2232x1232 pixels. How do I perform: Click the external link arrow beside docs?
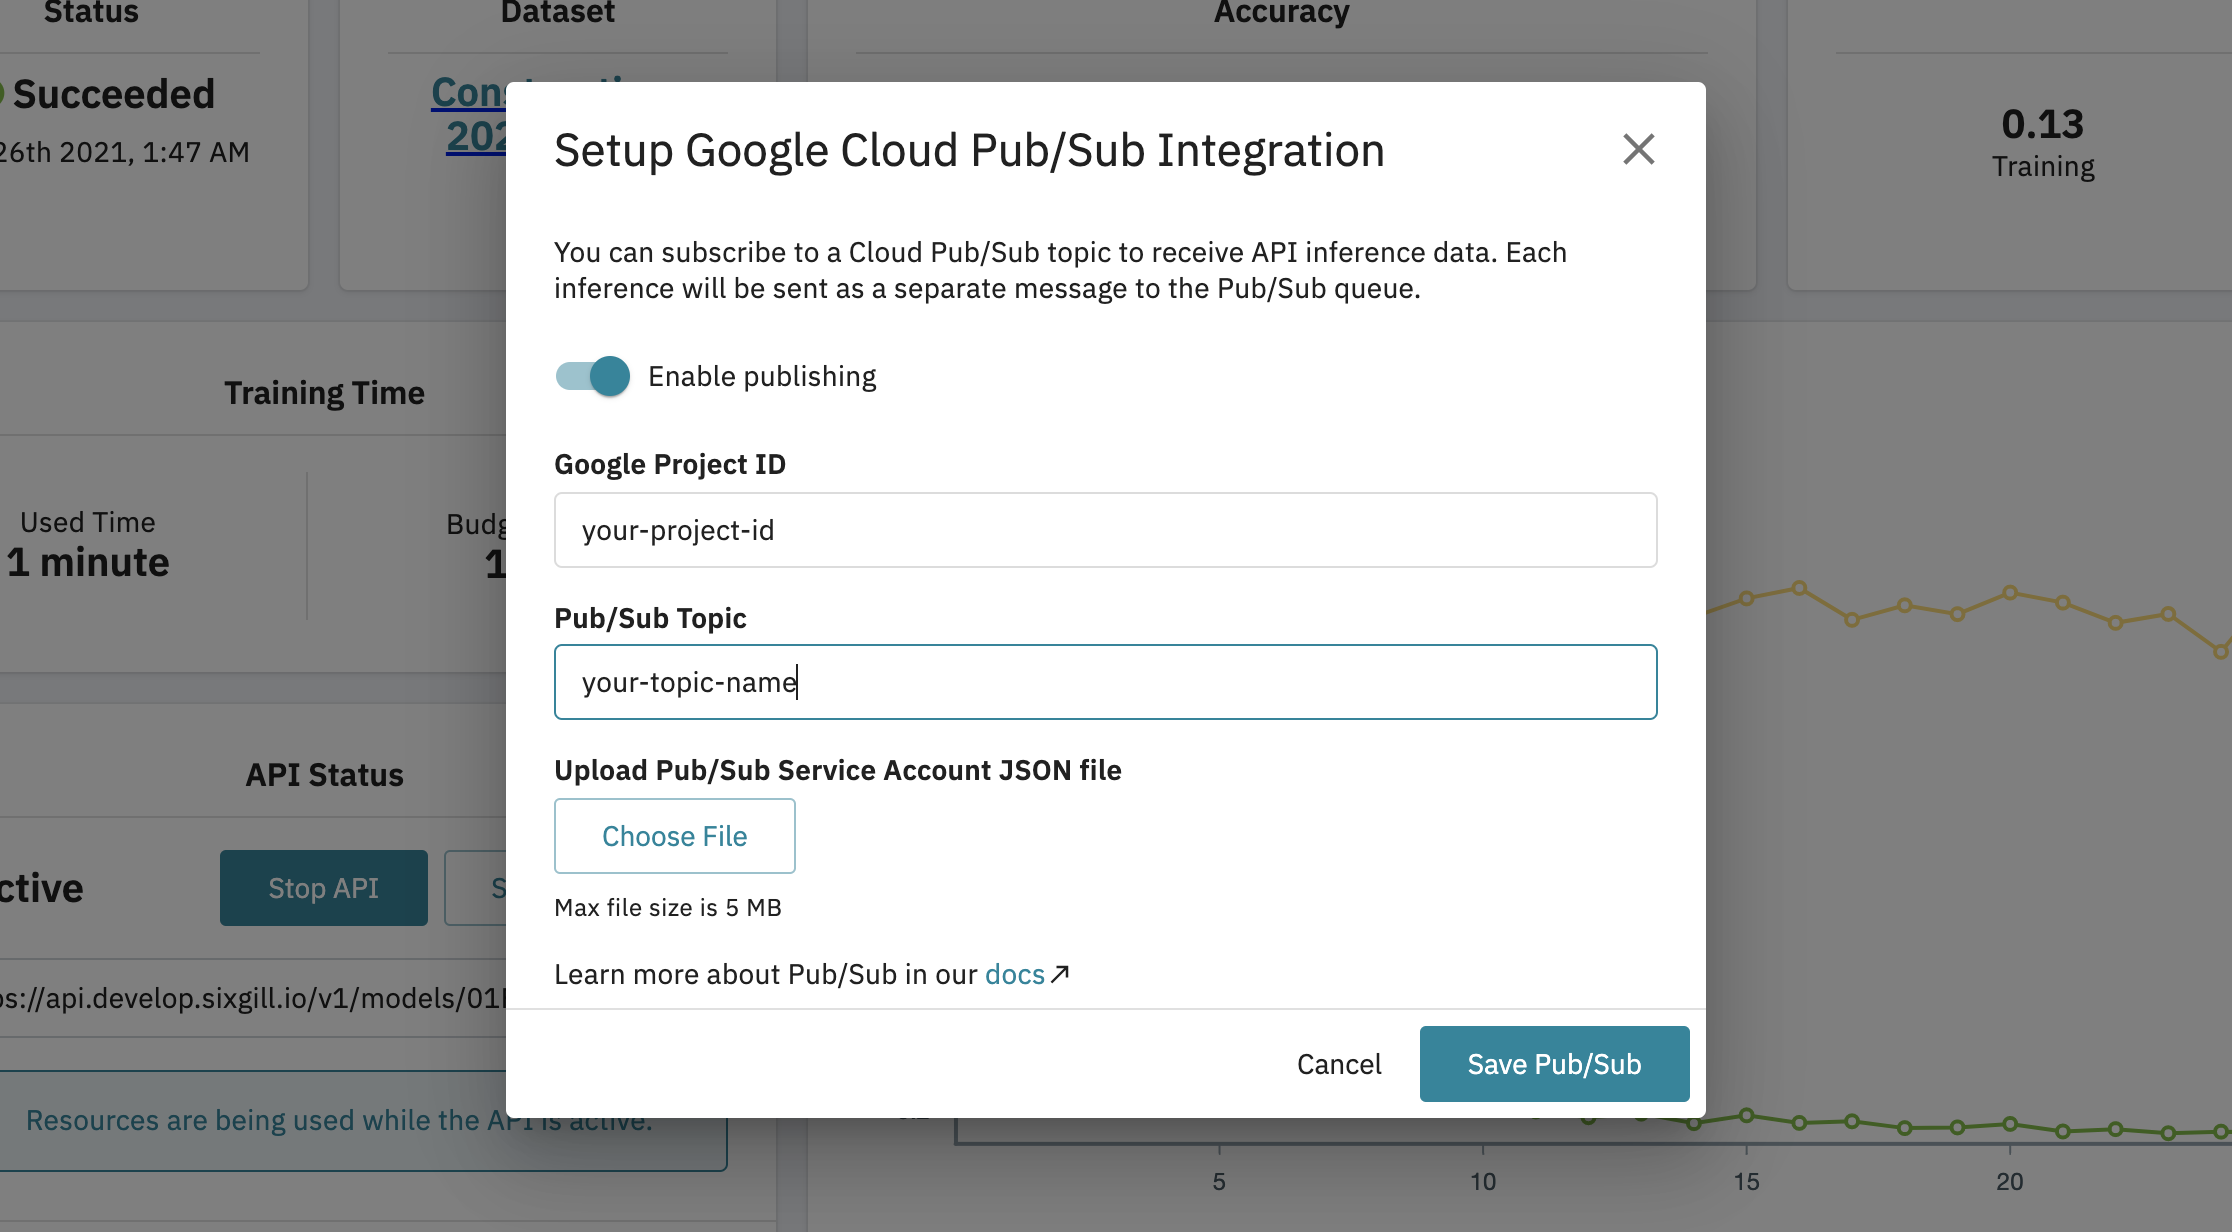(x=1060, y=974)
